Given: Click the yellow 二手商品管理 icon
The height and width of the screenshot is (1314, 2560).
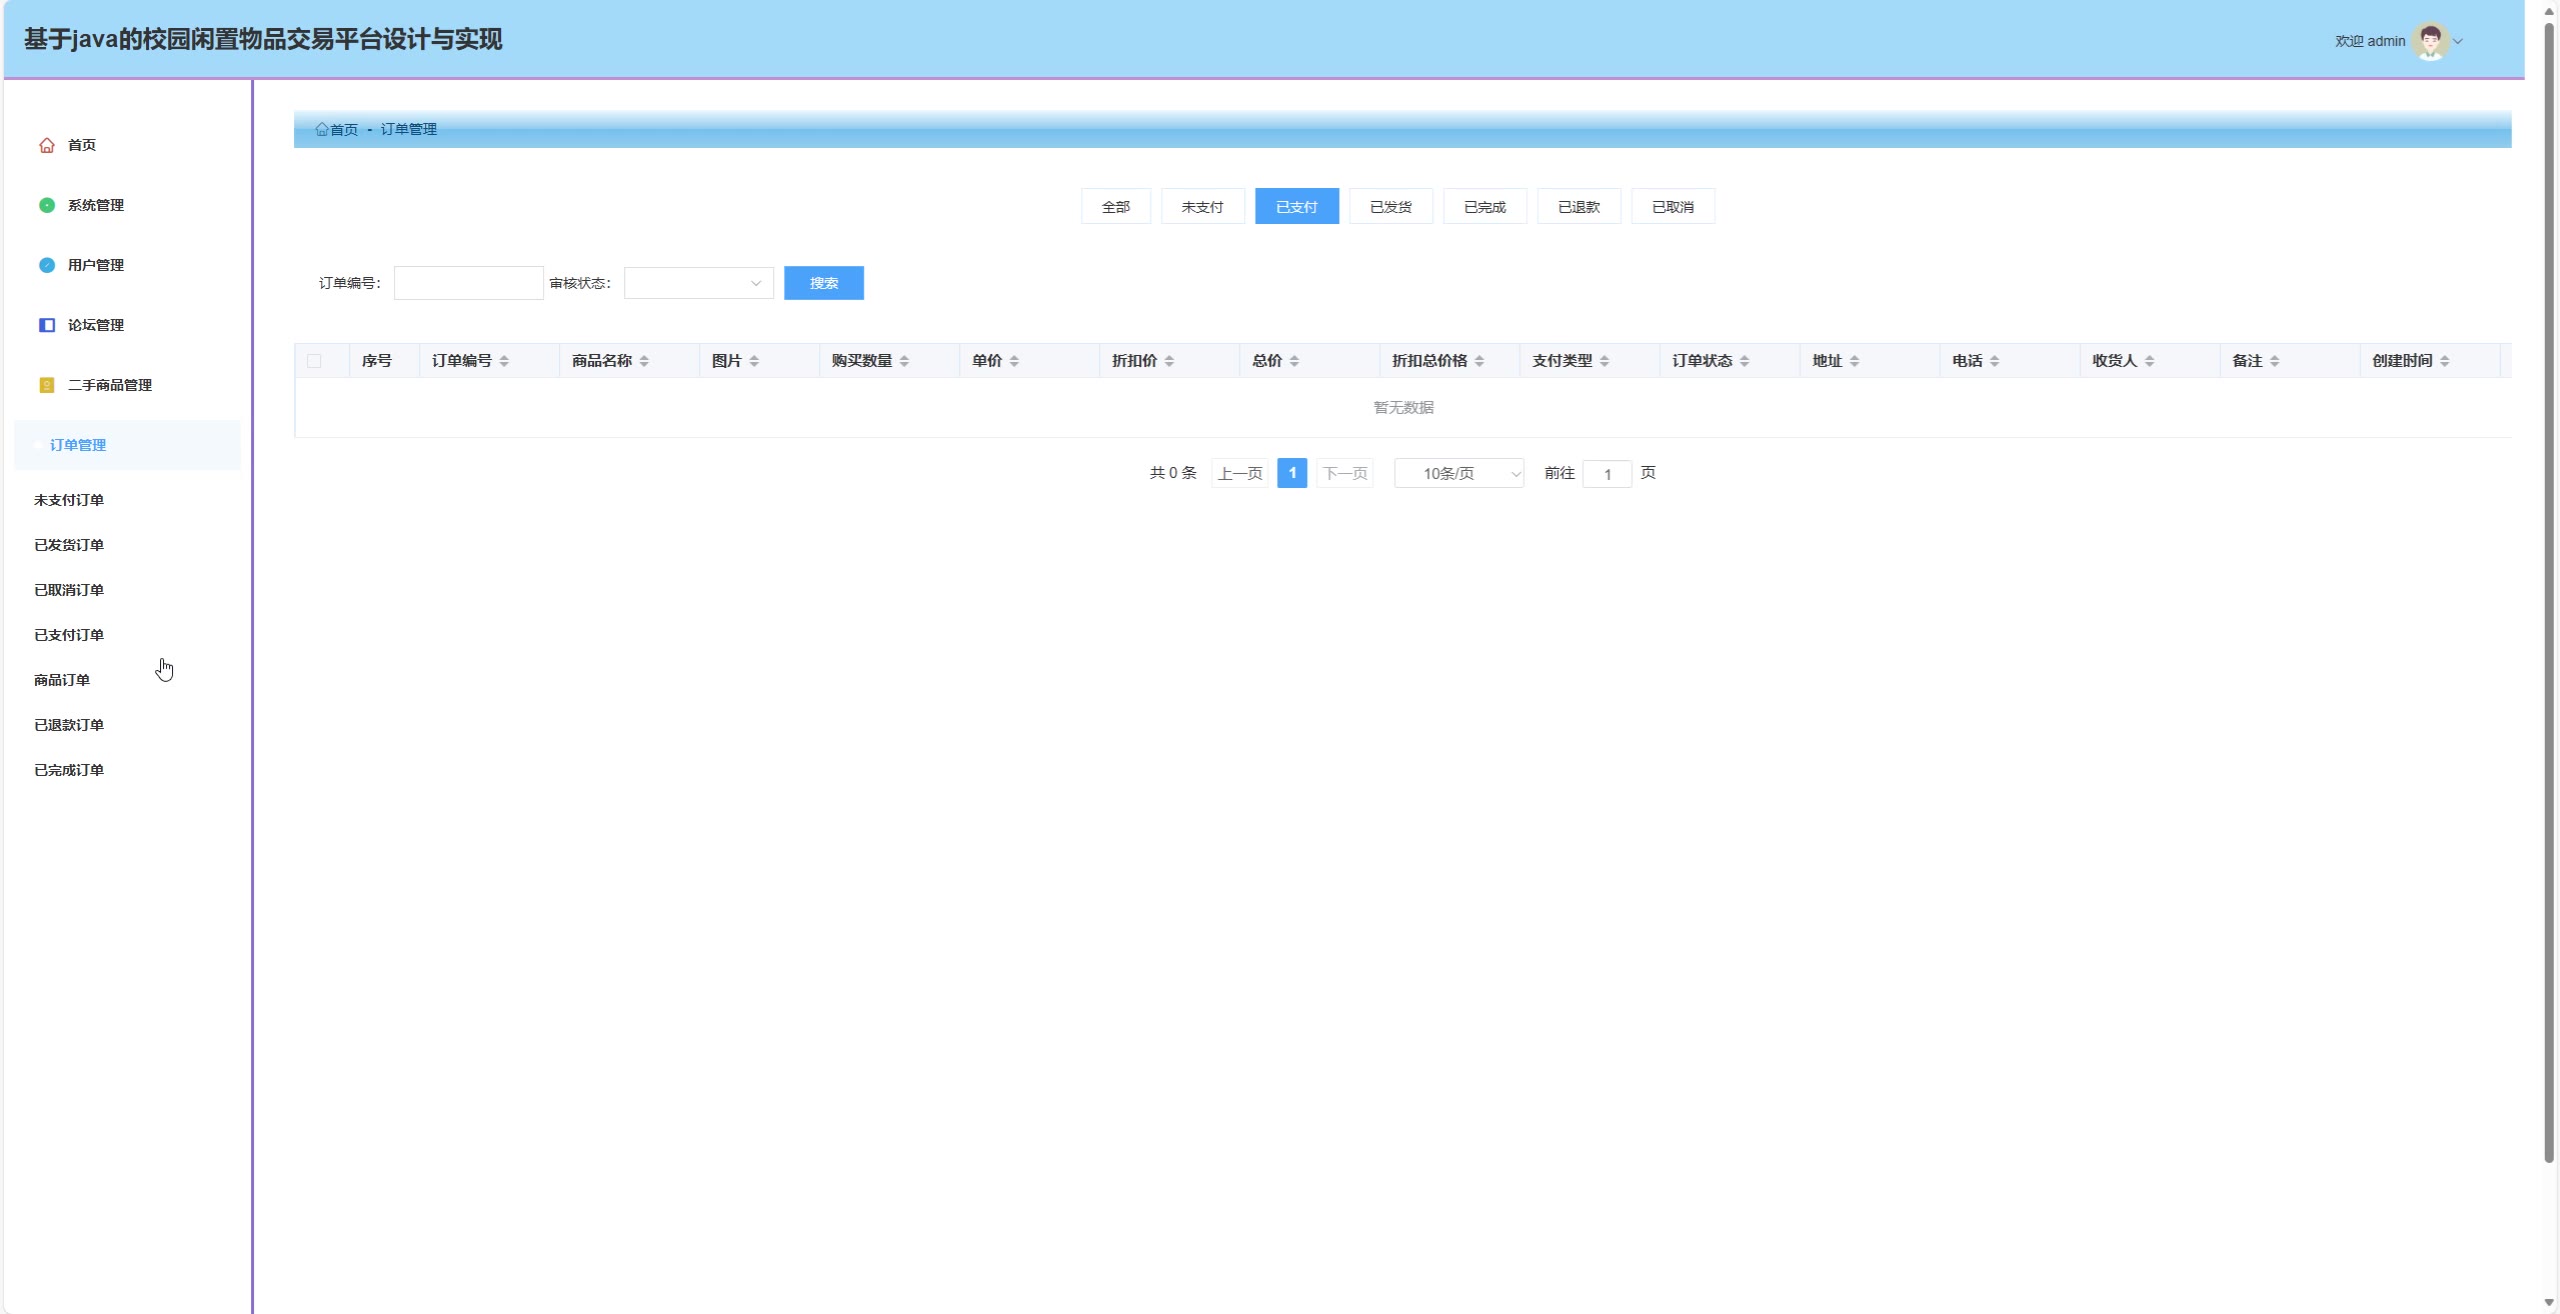Looking at the screenshot, I should [x=47, y=385].
